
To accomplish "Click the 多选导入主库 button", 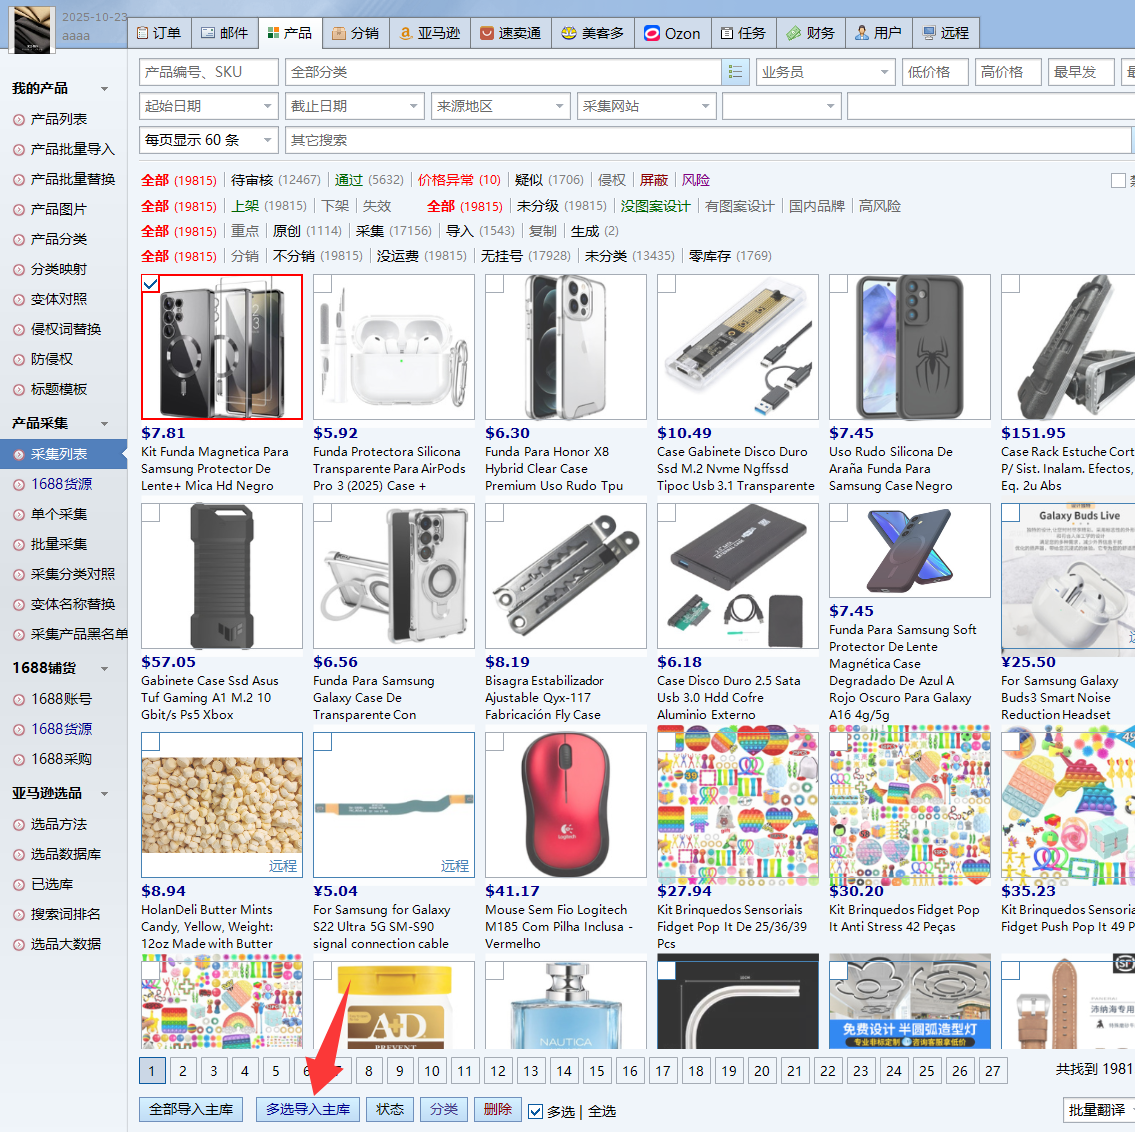I will click(307, 1109).
